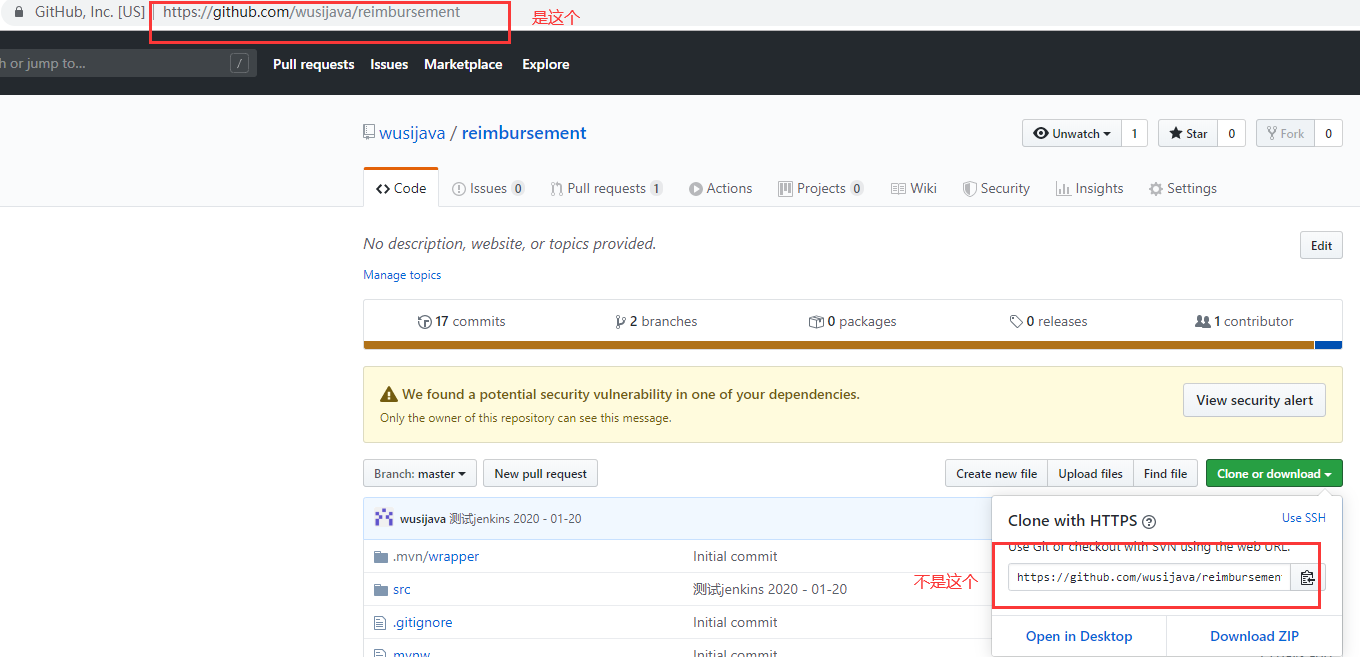Open Explore in top navigation
The image size is (1360, 657).
546,64
